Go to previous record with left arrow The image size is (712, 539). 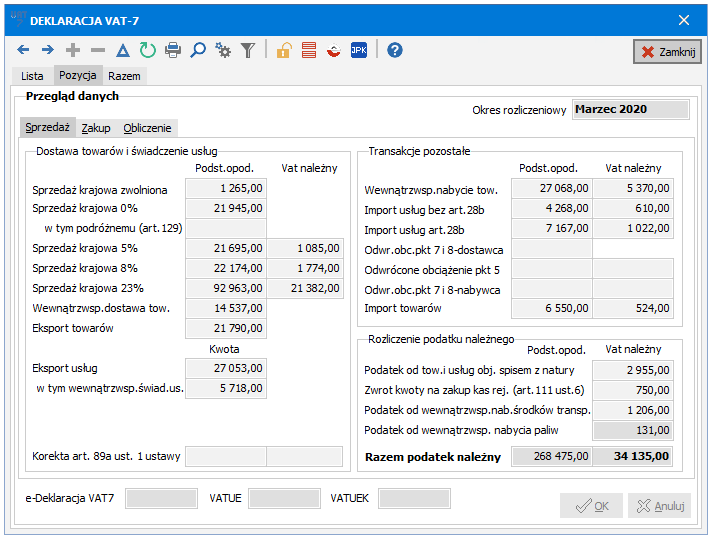(x=23, y=50)
